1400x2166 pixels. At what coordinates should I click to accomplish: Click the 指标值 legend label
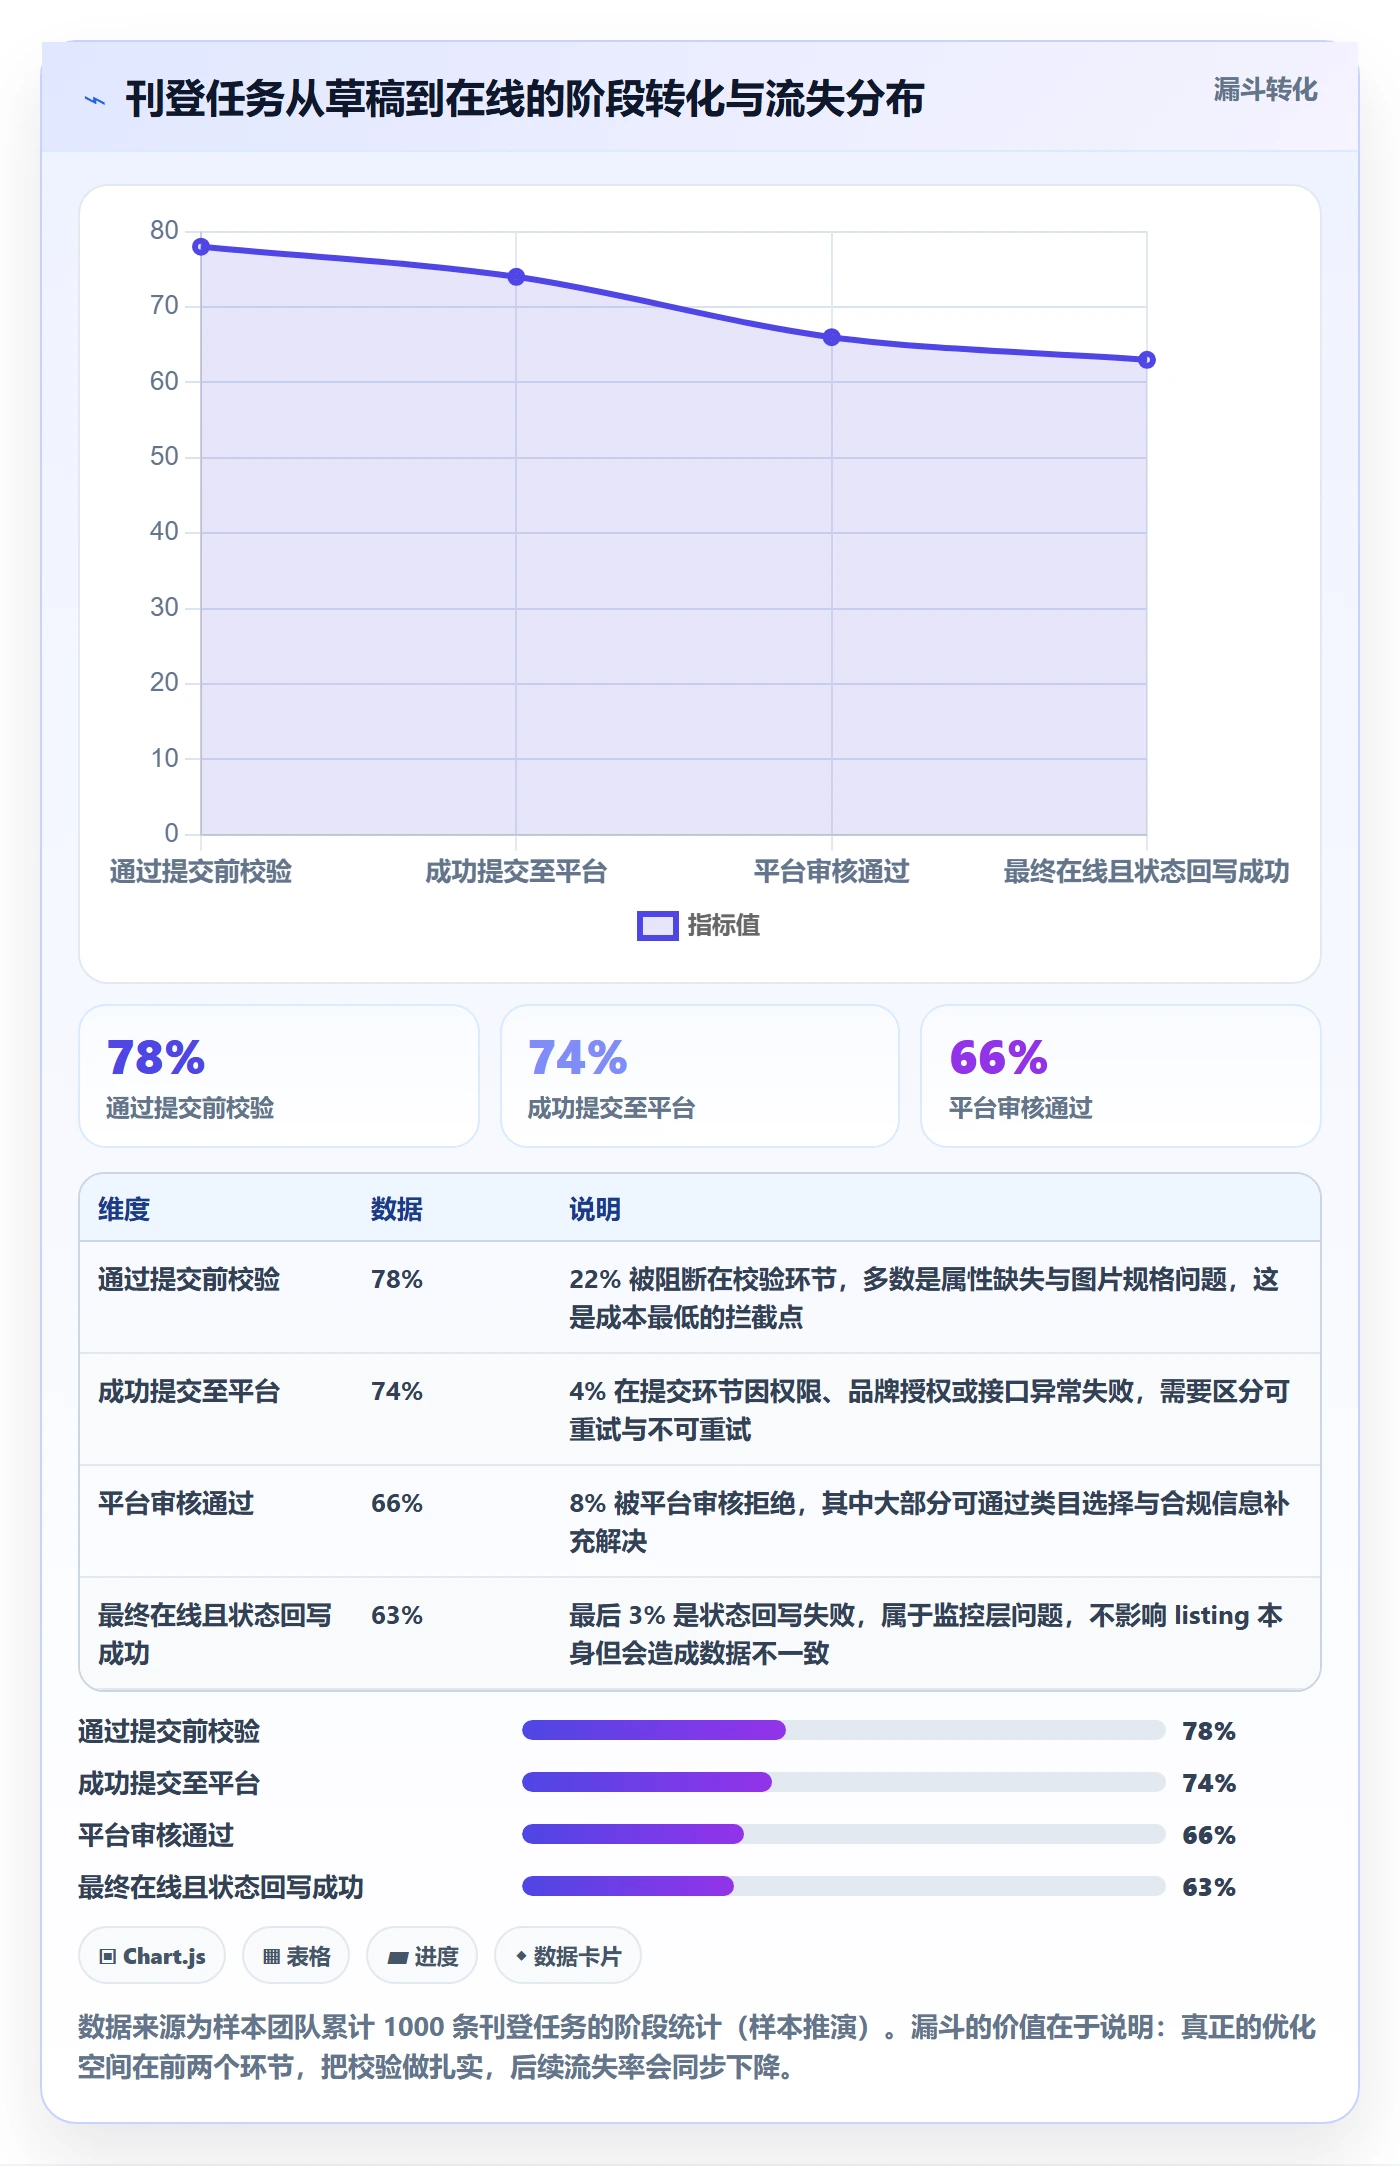tap(724, 926)
